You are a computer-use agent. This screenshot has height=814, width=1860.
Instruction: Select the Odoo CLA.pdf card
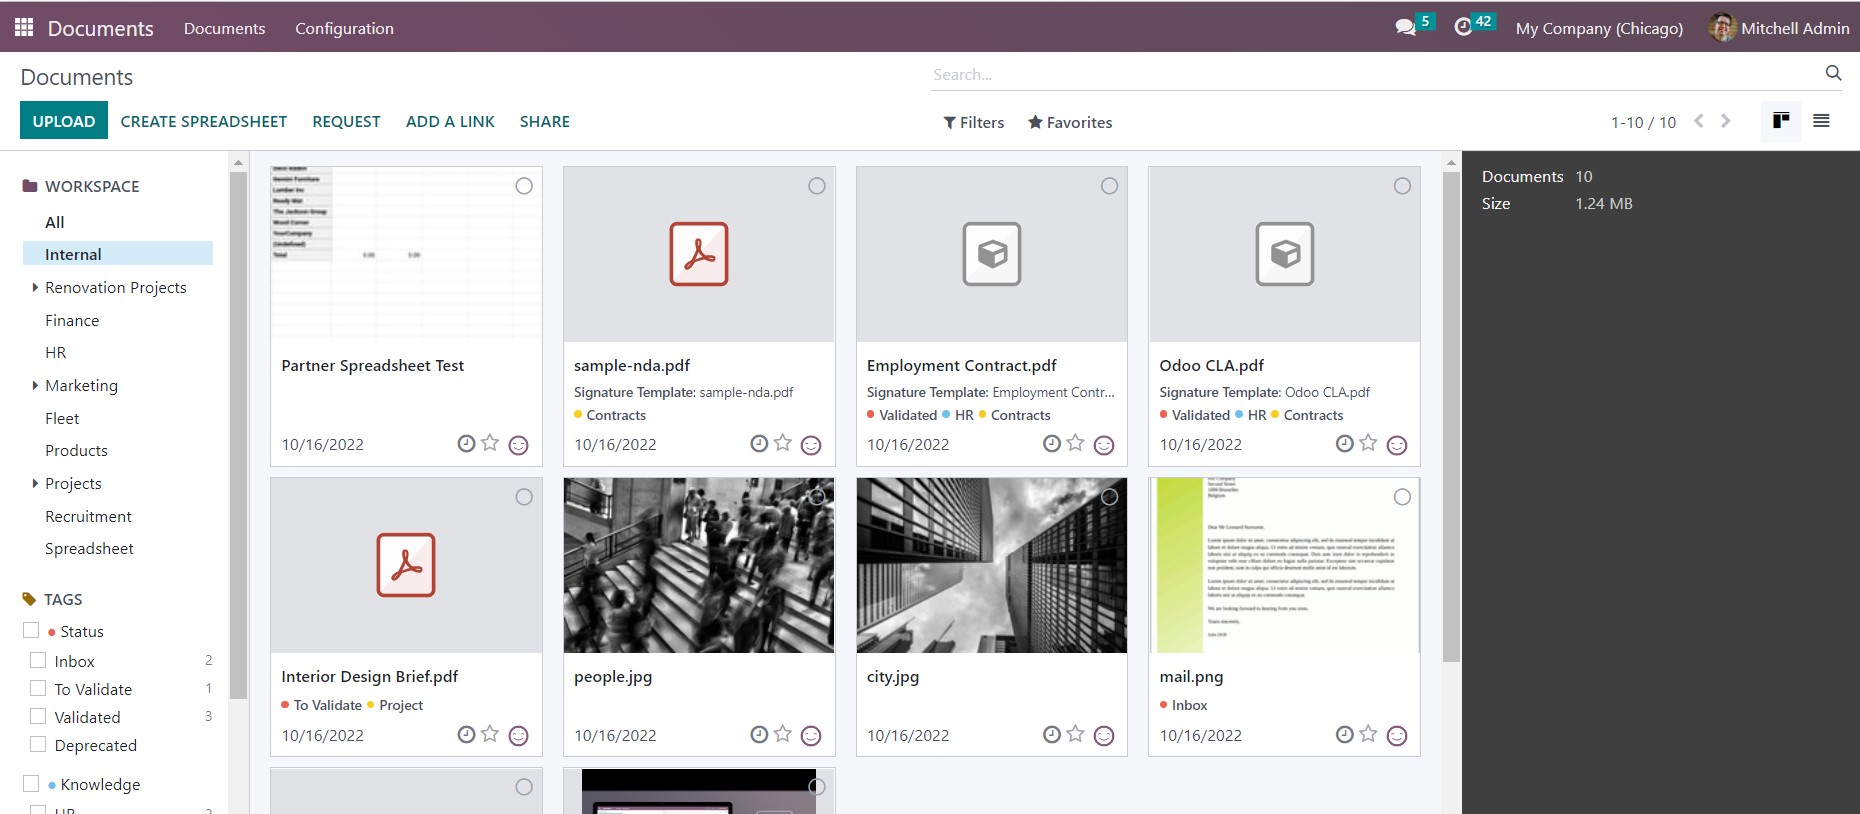tap(1402, 186)
